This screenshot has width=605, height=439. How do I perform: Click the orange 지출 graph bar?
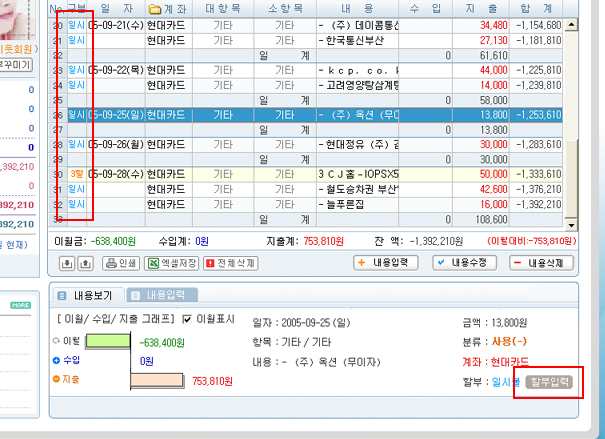[158, 380]
